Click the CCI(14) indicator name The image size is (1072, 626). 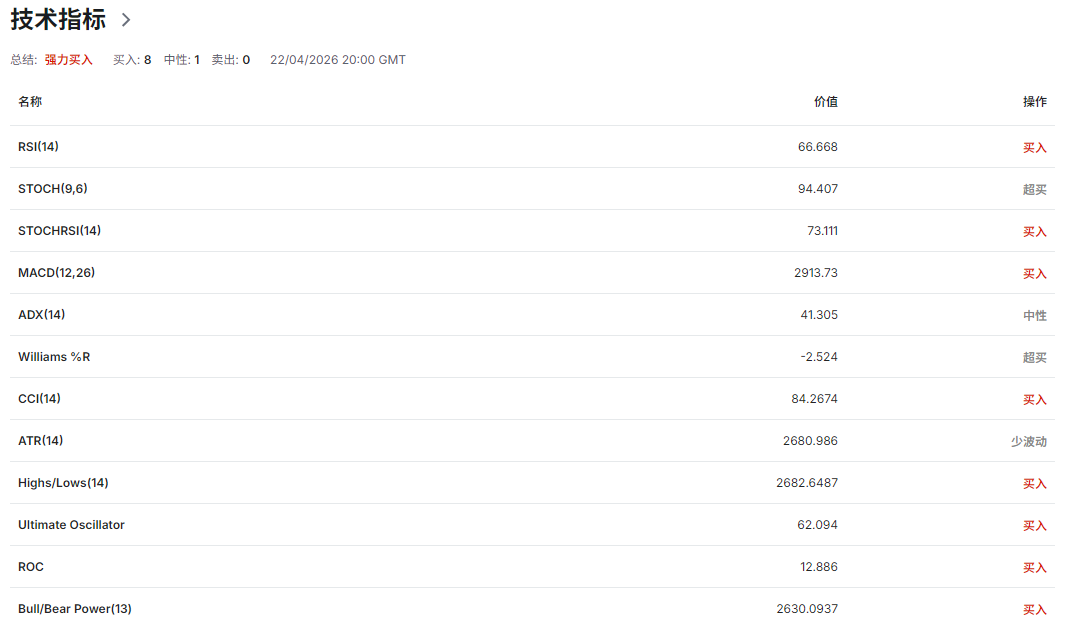pyautogui.click(x=39, y=399)
